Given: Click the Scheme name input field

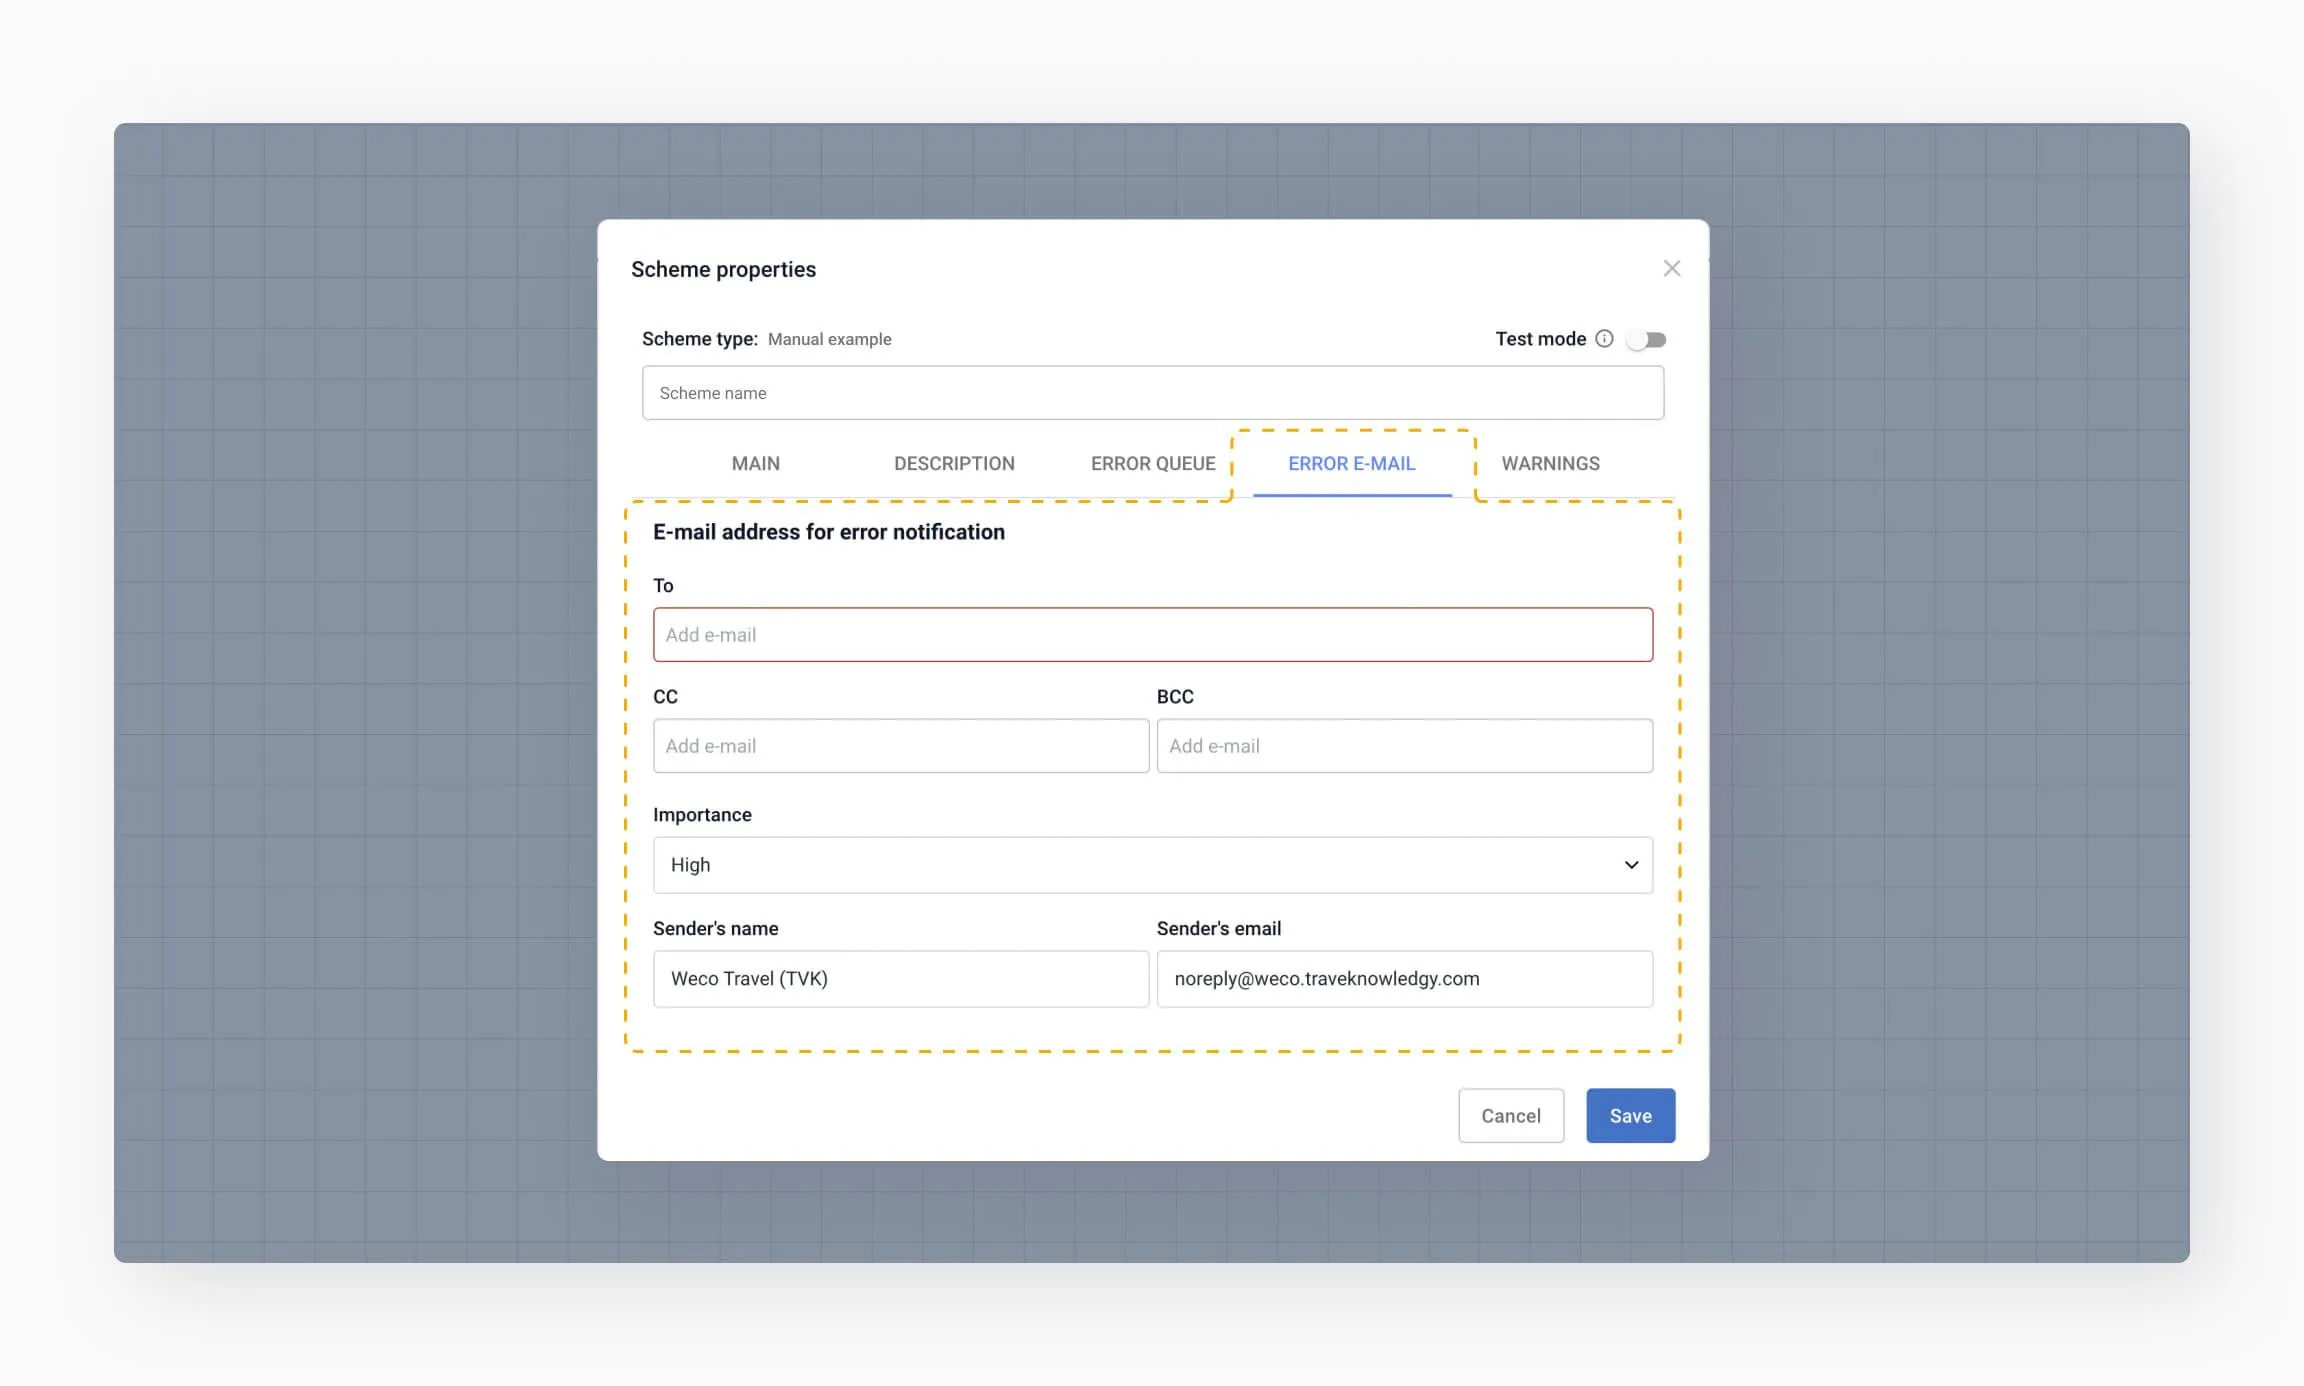Looking at the screenshot, I should [1152, 393].
